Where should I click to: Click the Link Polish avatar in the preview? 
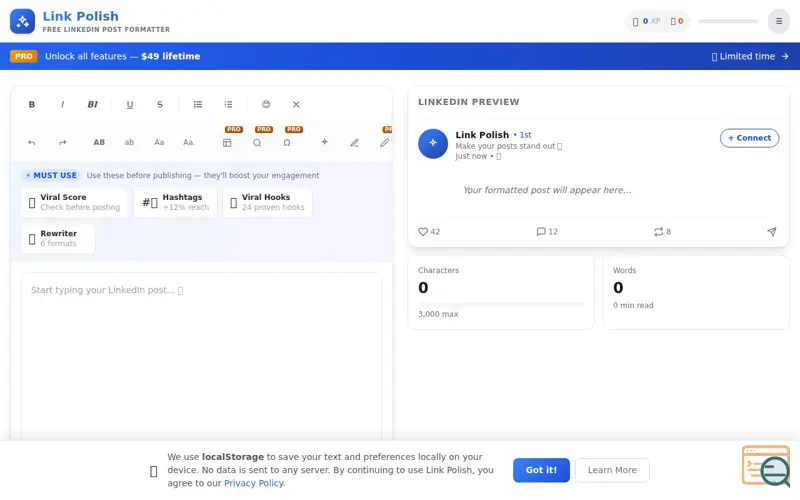pyautogui.click(x=433, y=143)
